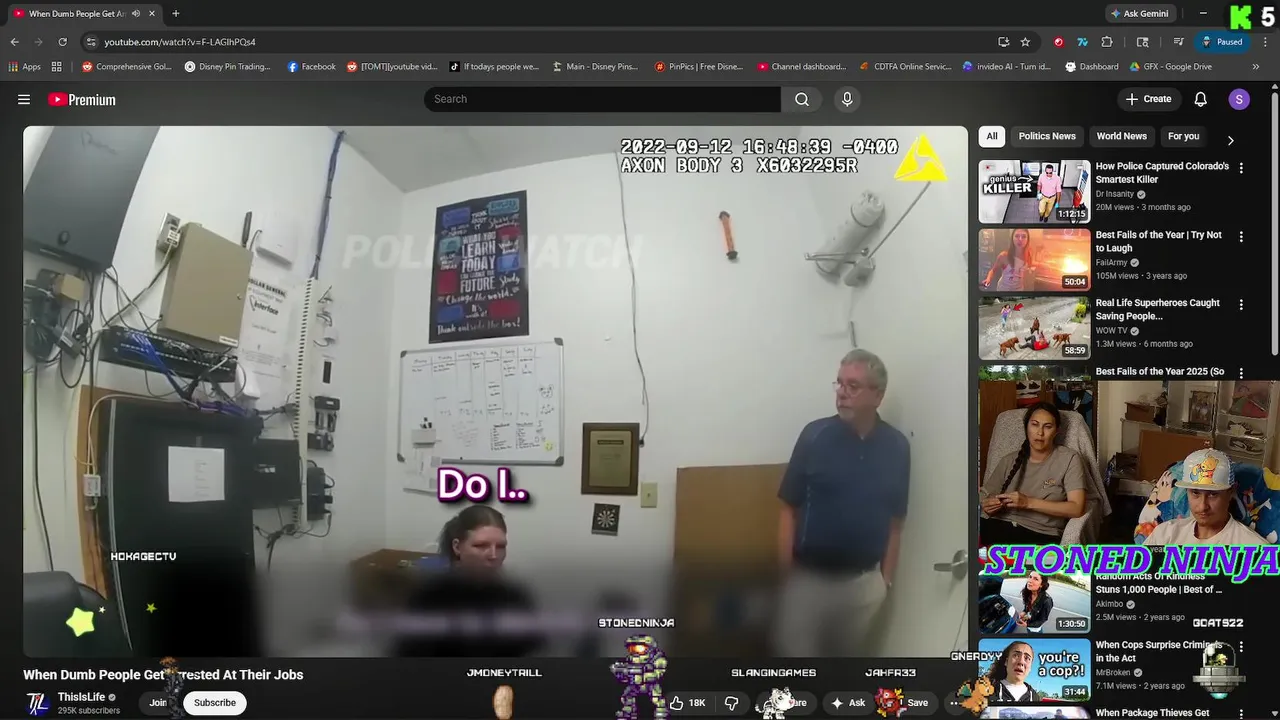Open Best Fails of the Year thumbnail
Image resolution: width=1280 pixels, height=720 pixels.
1034,259
